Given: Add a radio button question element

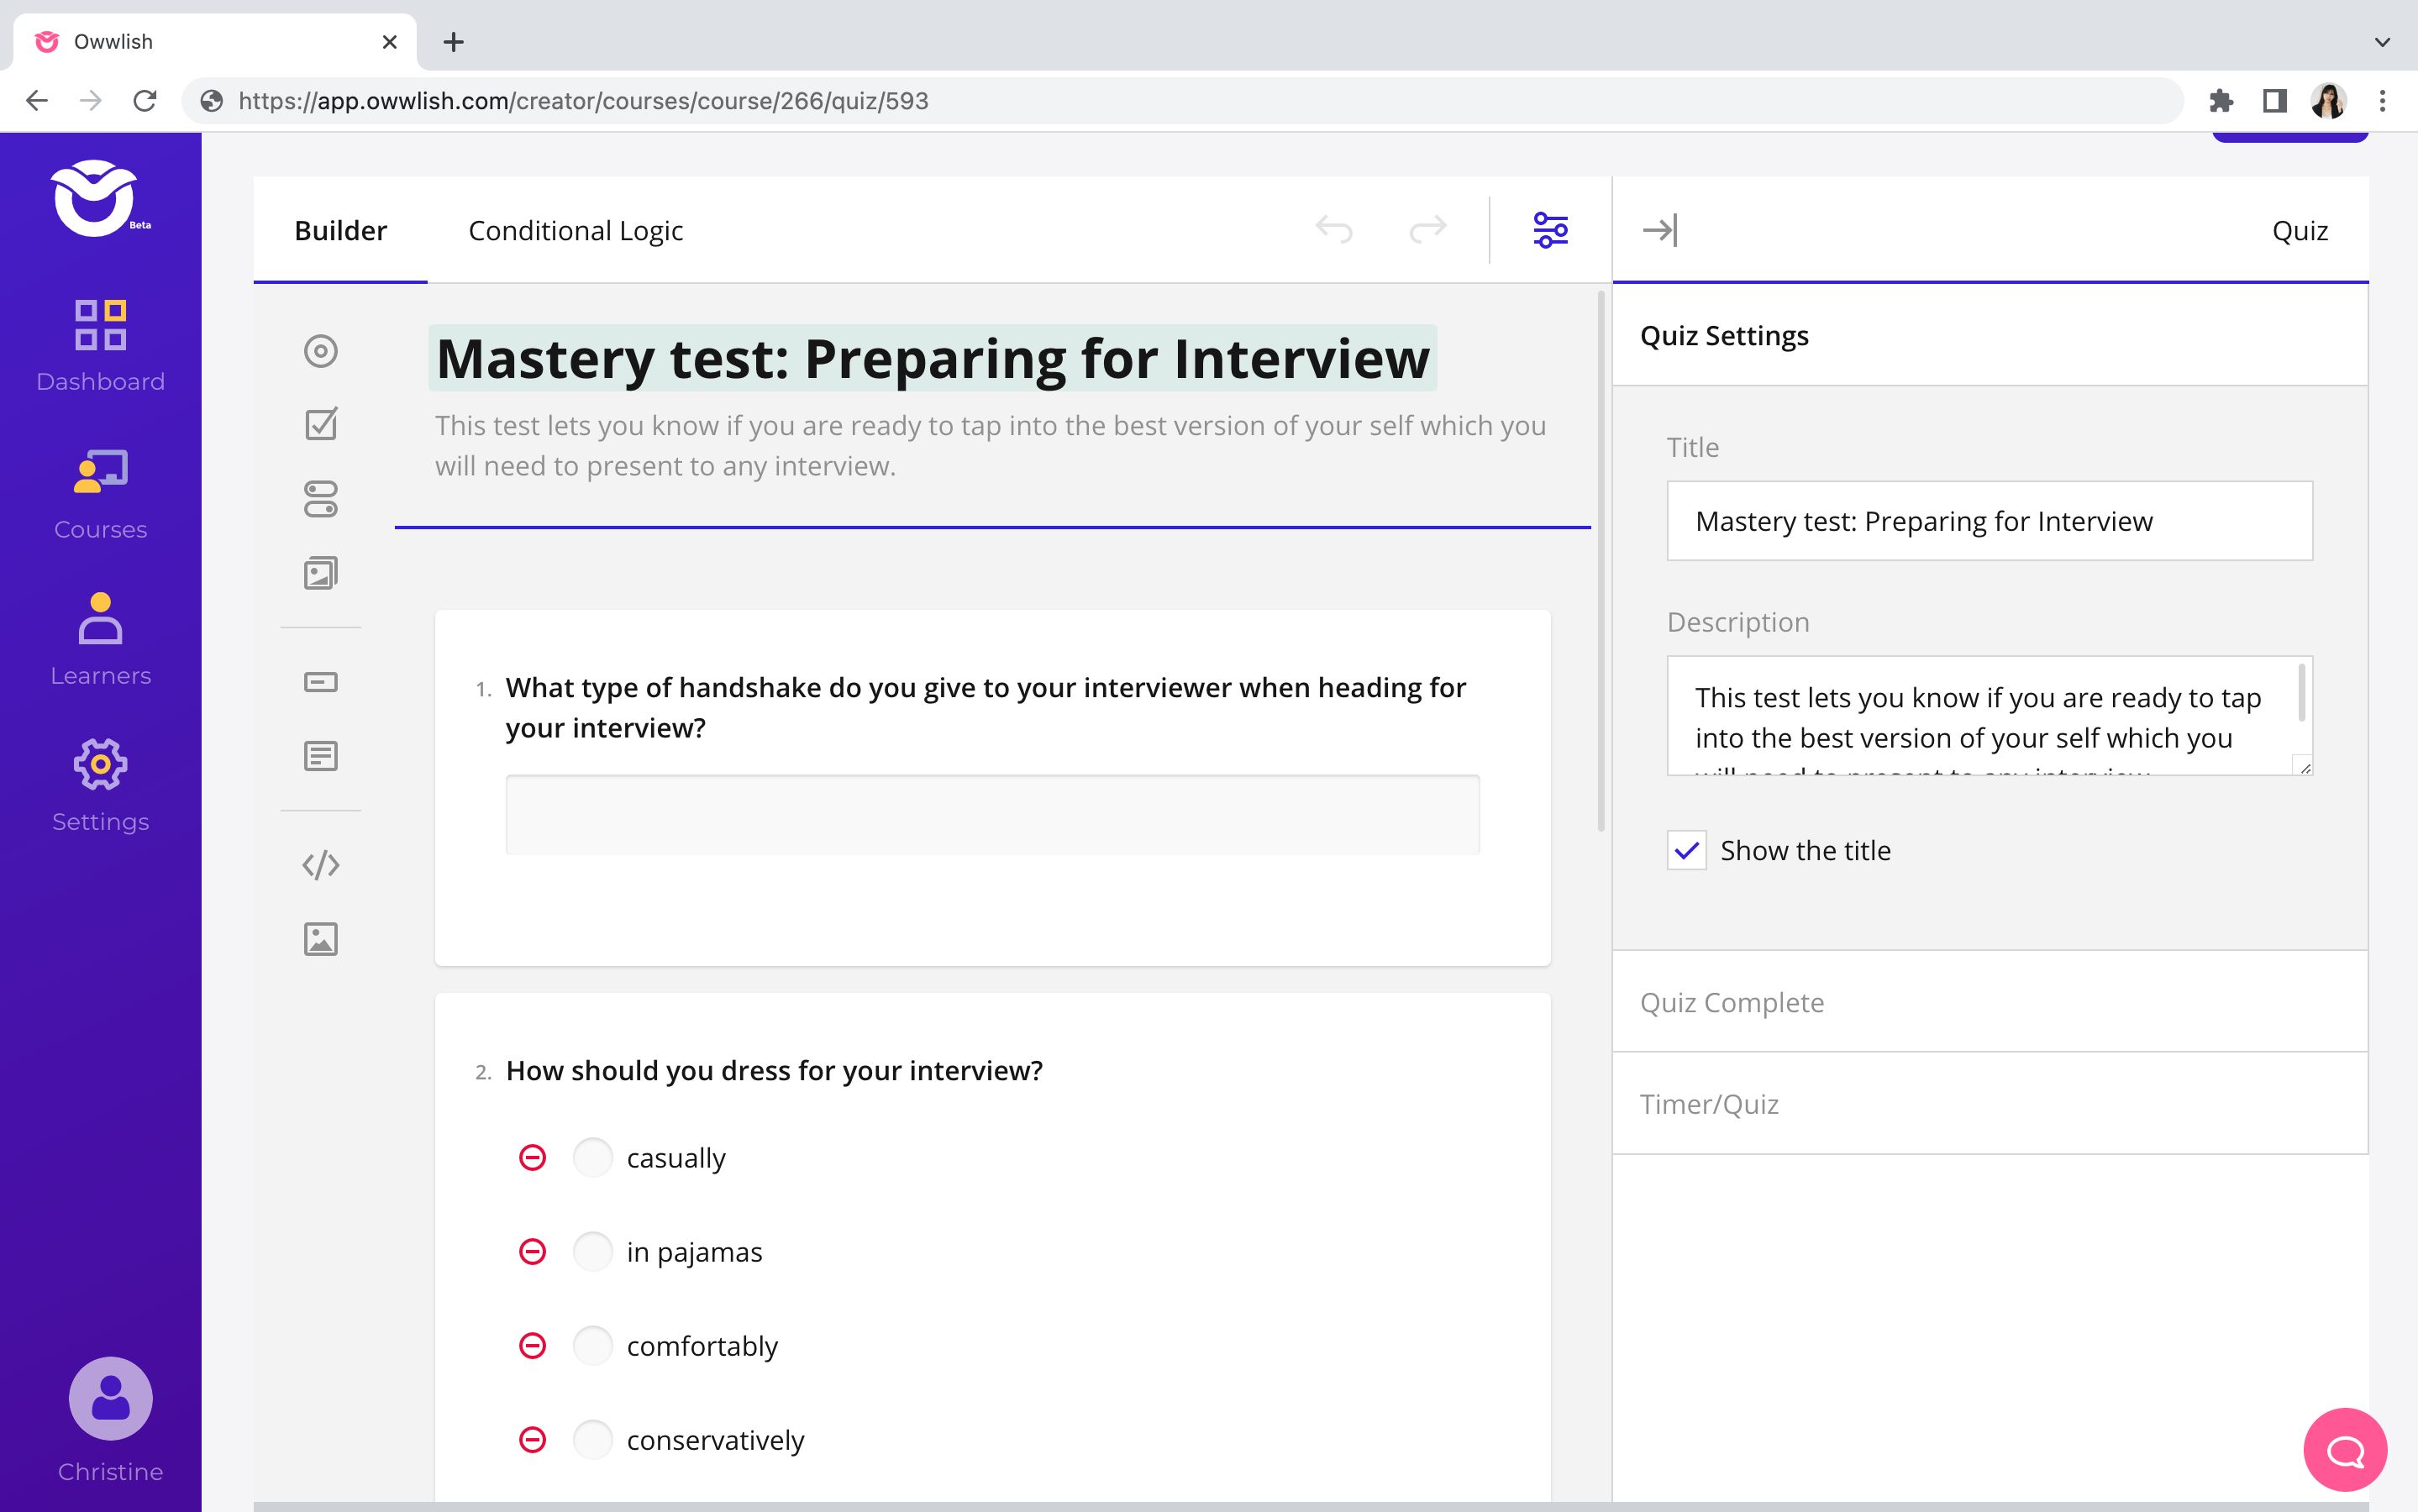Looking at the screenshot, I should 320,351.
